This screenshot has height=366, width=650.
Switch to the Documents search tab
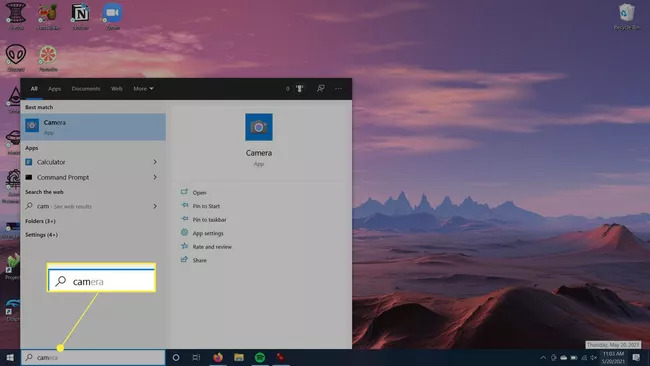coord(86,89)
